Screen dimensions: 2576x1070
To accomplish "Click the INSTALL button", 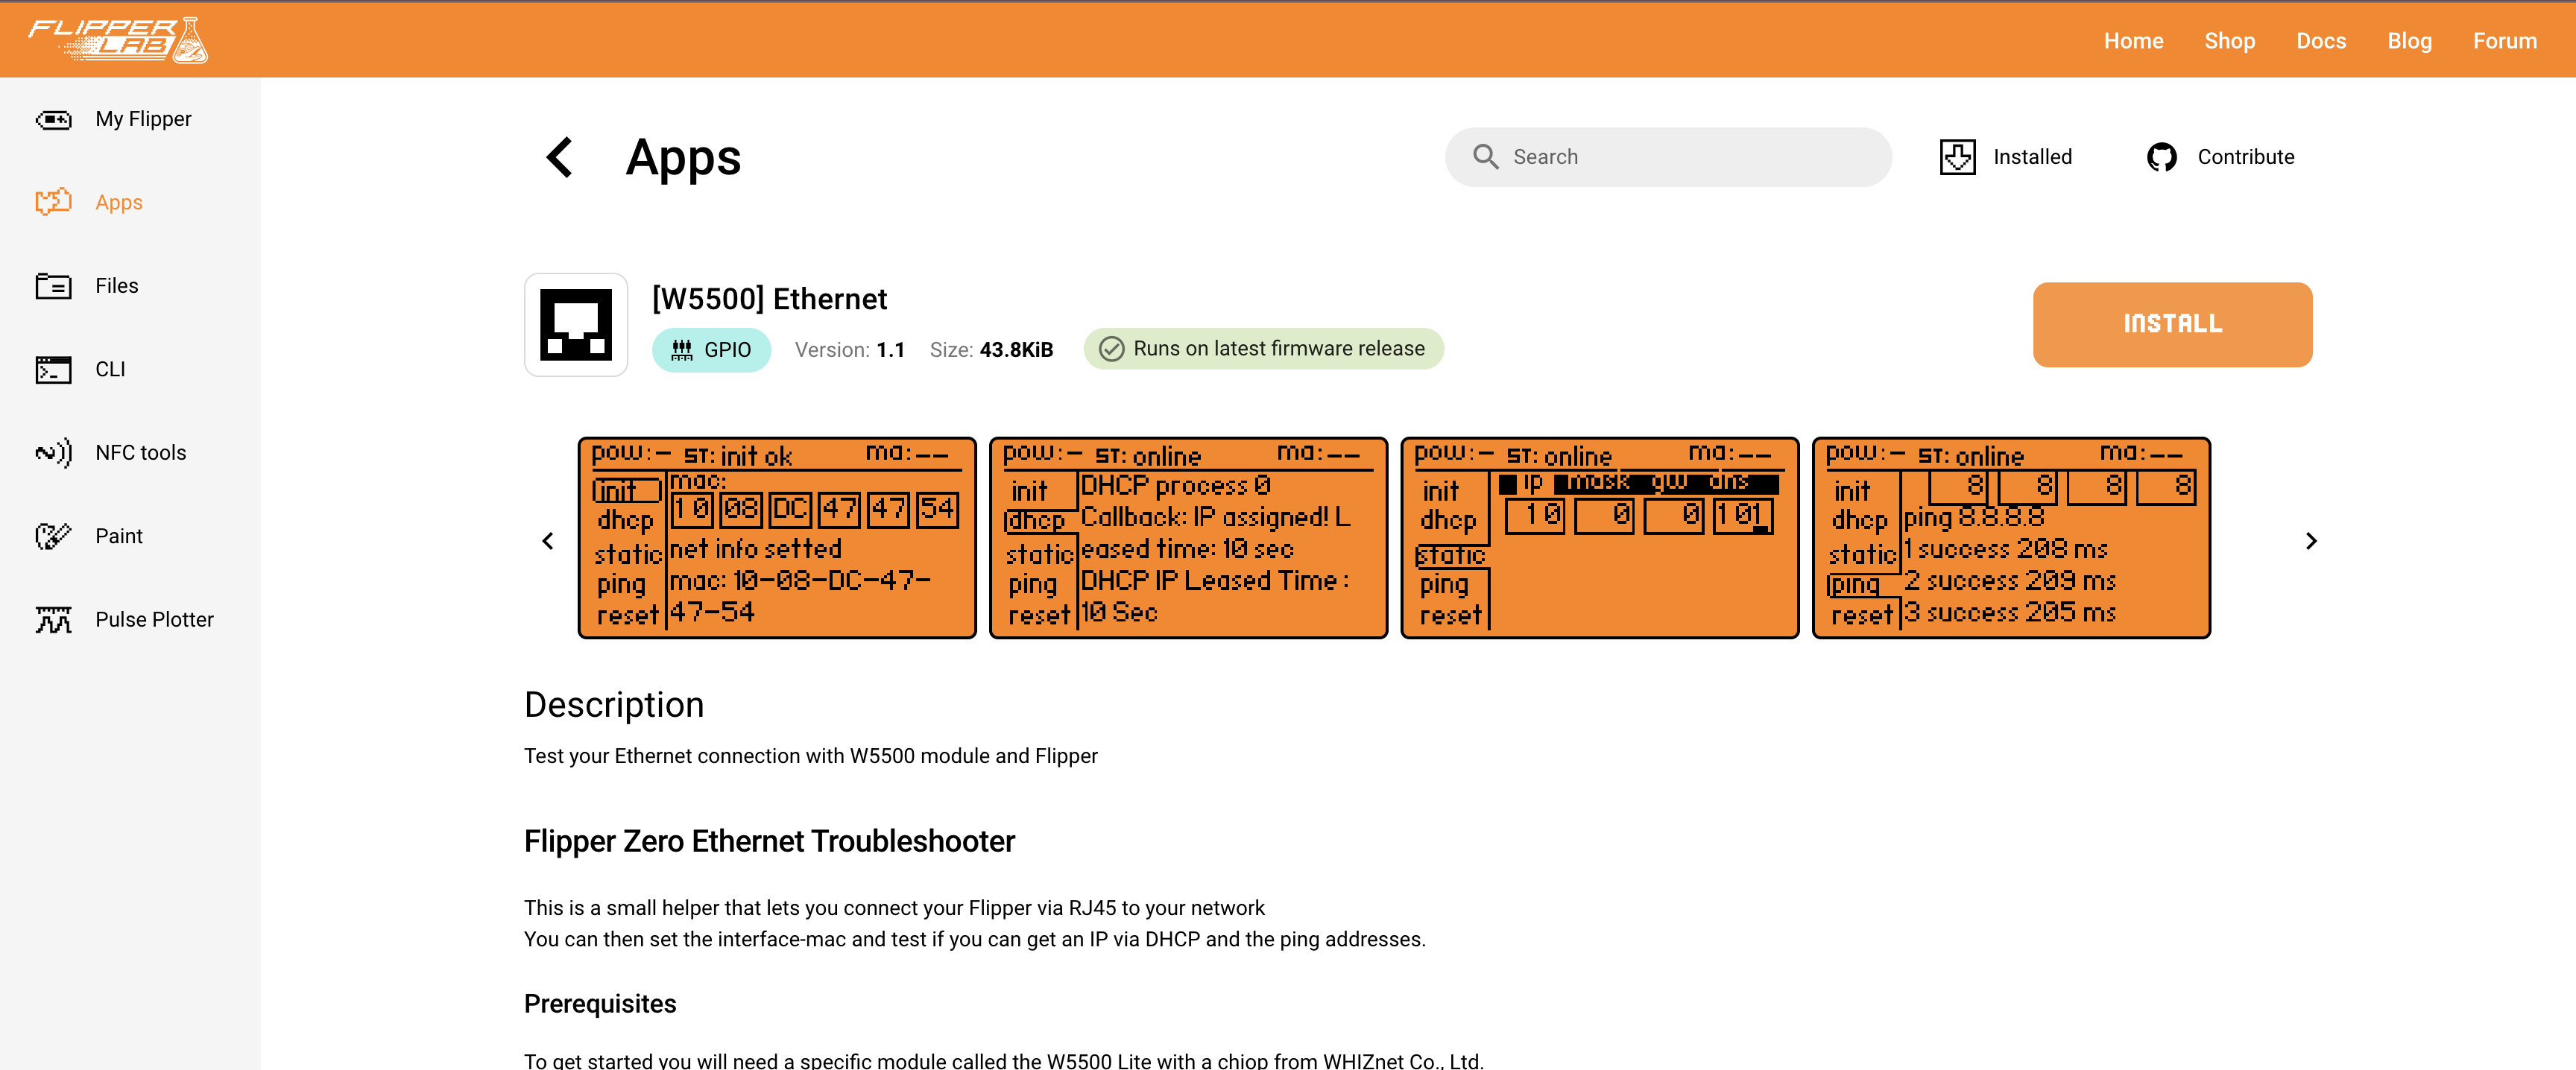I will (2172, 323).
